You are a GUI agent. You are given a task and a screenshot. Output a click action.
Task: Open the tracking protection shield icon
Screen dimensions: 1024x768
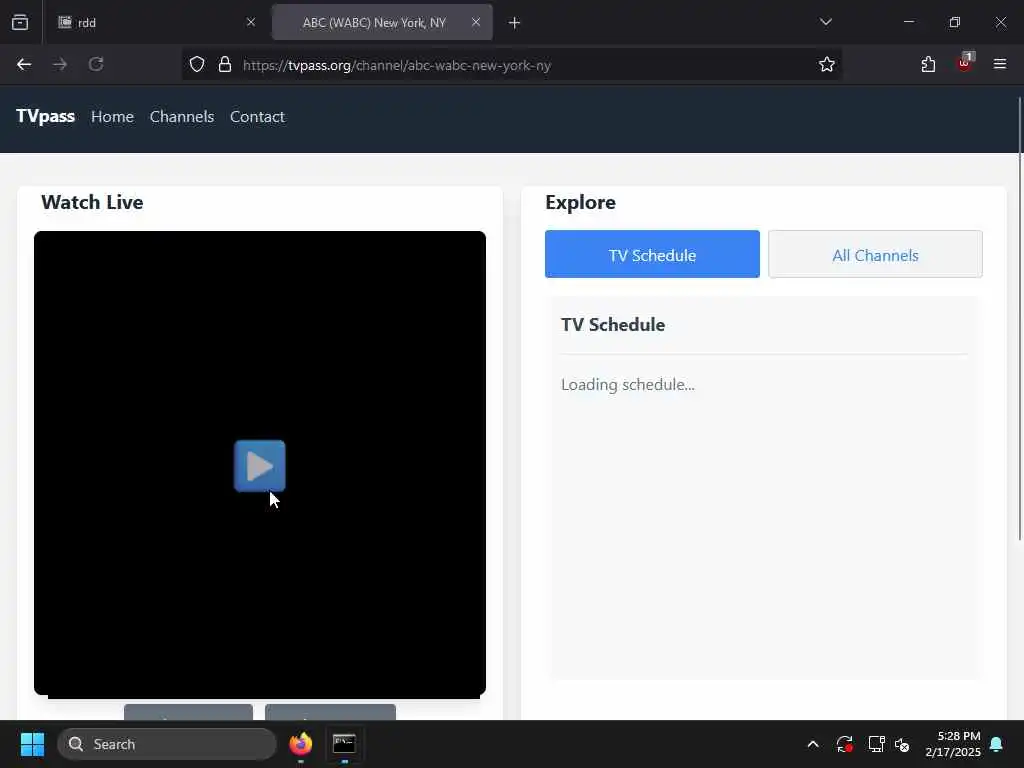[197, 64]
